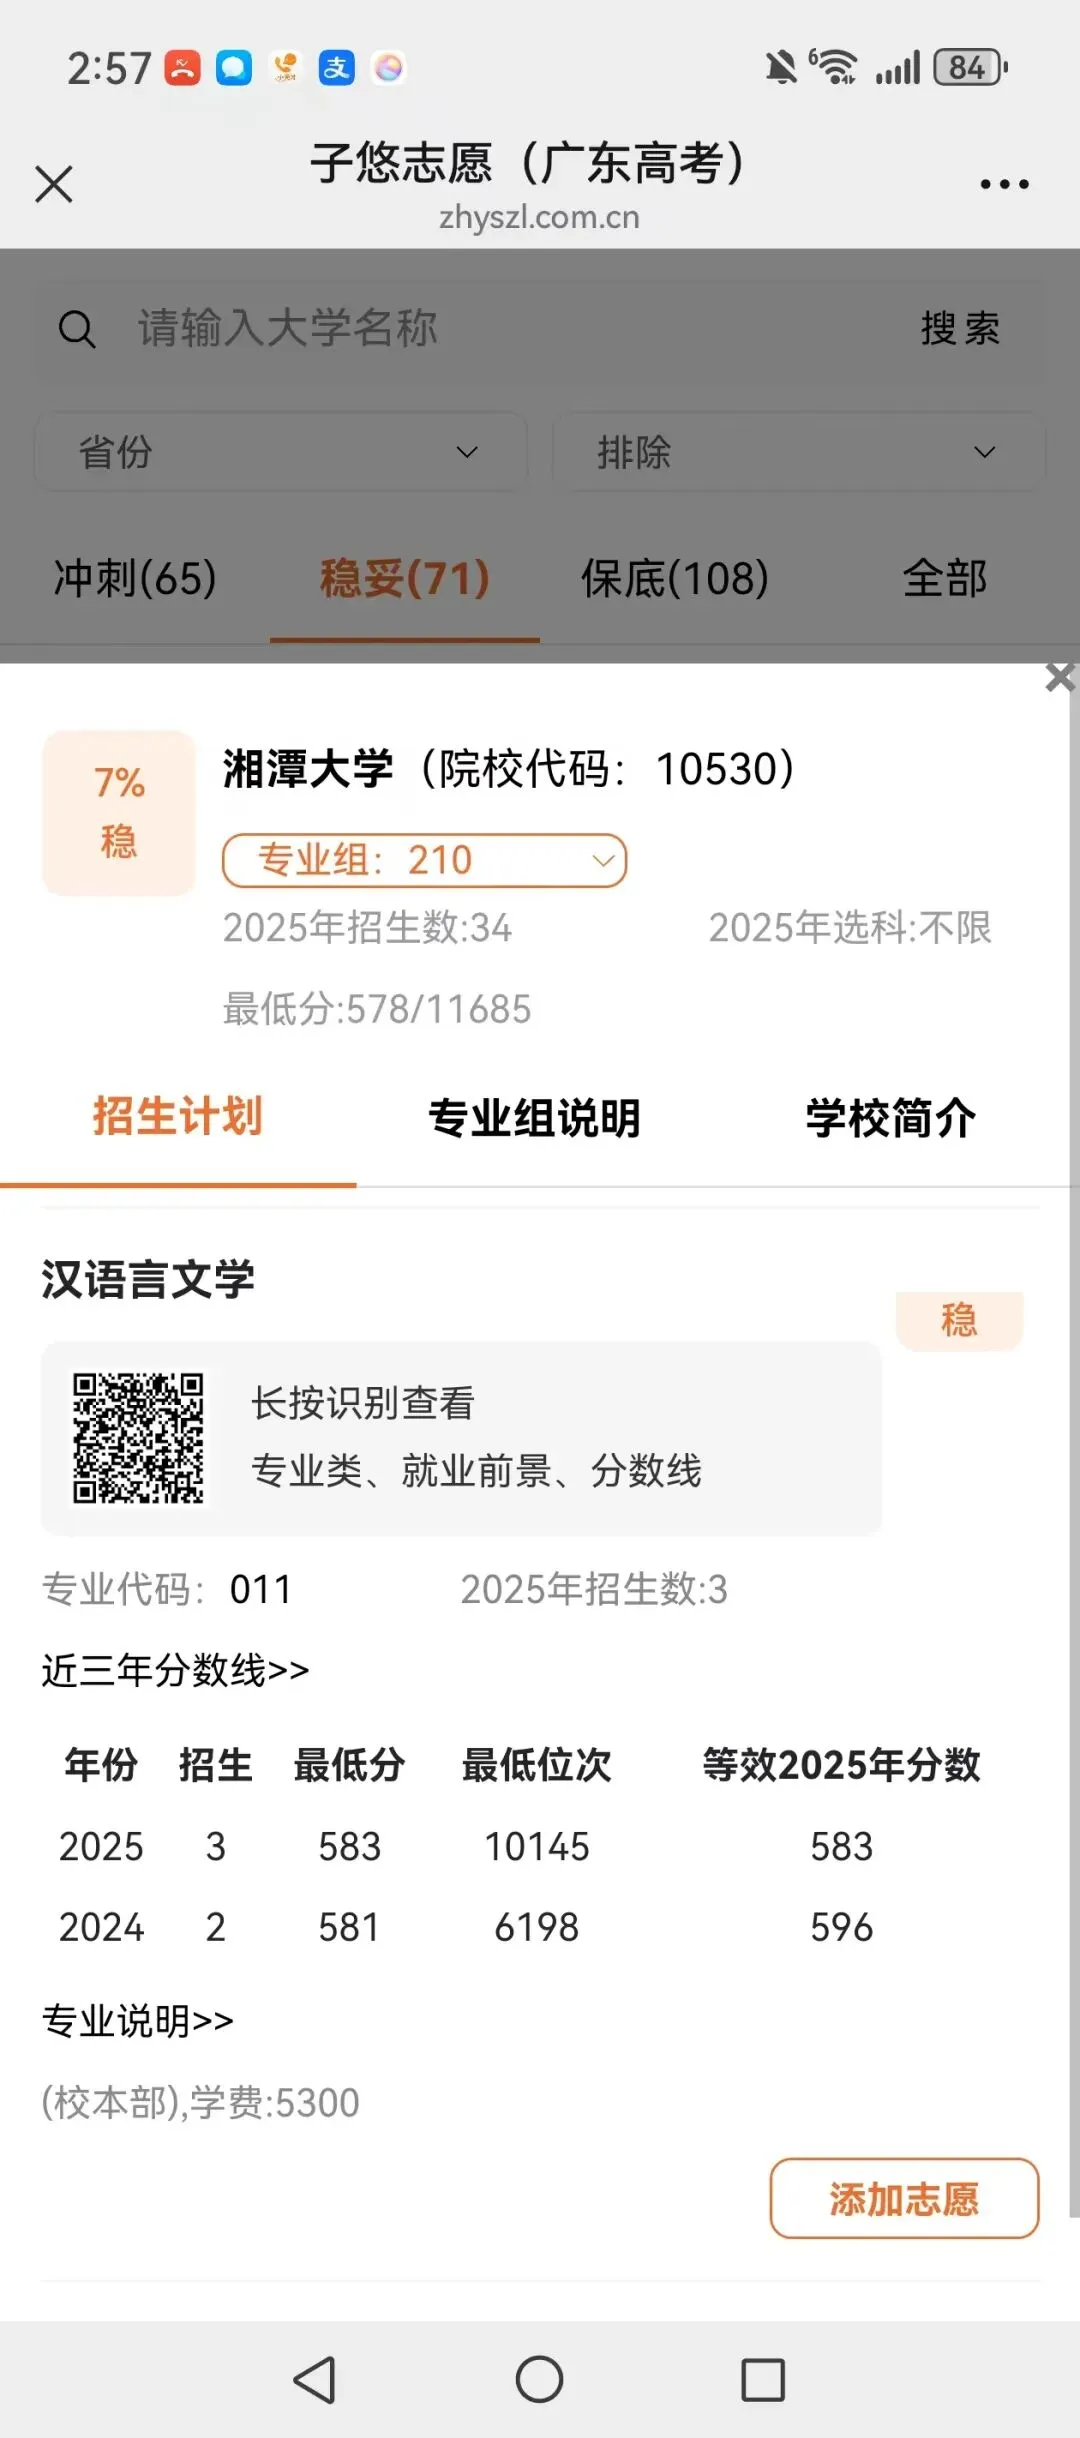Screen dimensions: 1080x2438
Task: Close the webview with the X icon
Action: (x=54, y=184)
